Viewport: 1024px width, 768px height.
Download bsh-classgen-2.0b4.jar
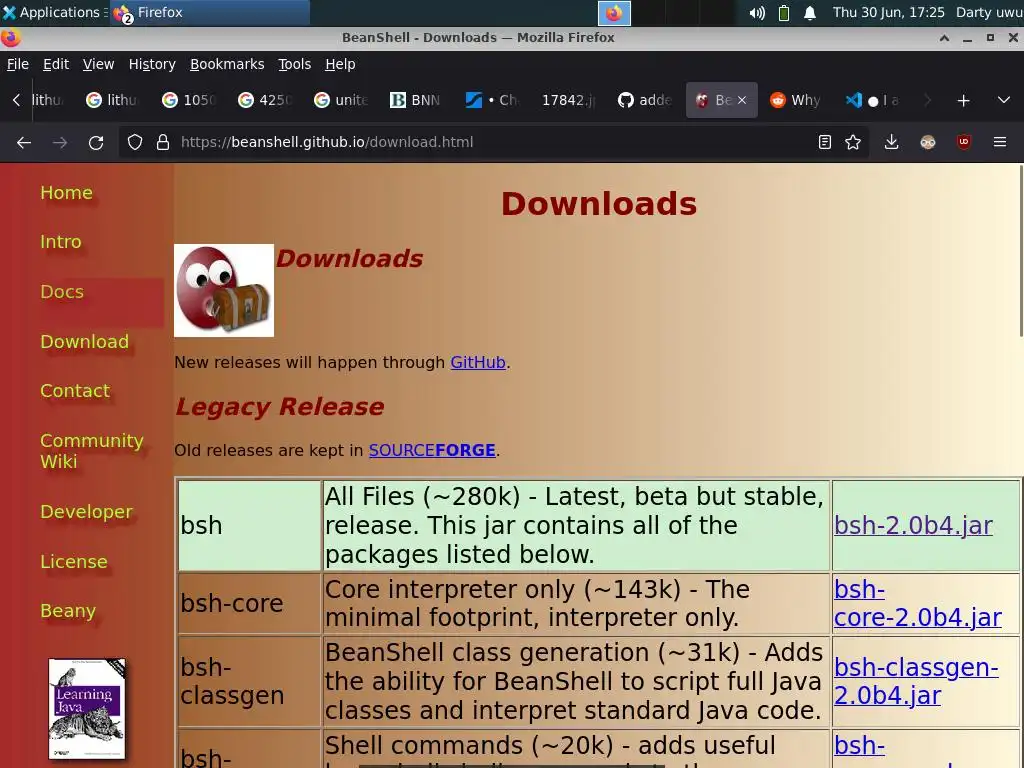pyautogui.click(x=916, y=681)
